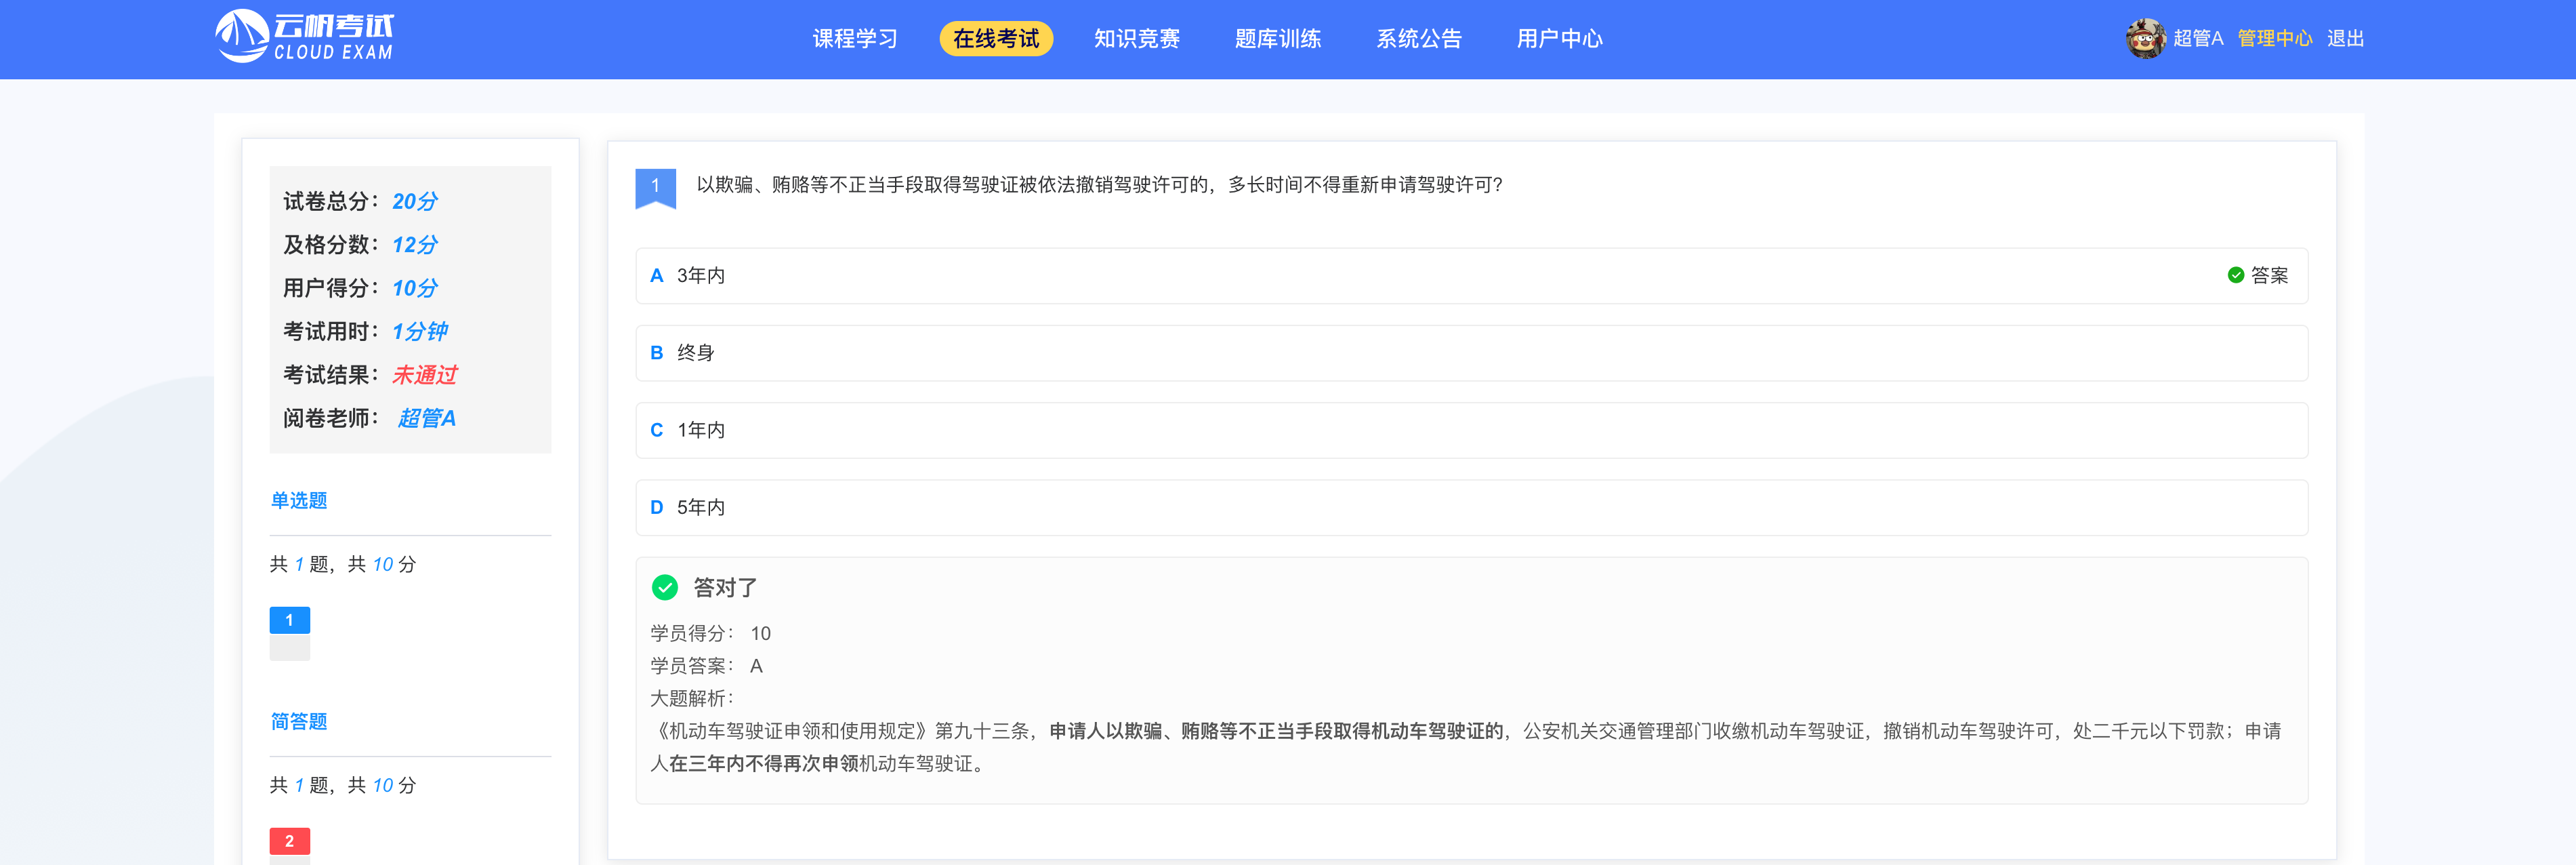Screen dimensions: 2576x865
Task: Jump to question 1 in 单选题
Action: tap(290, 620)
